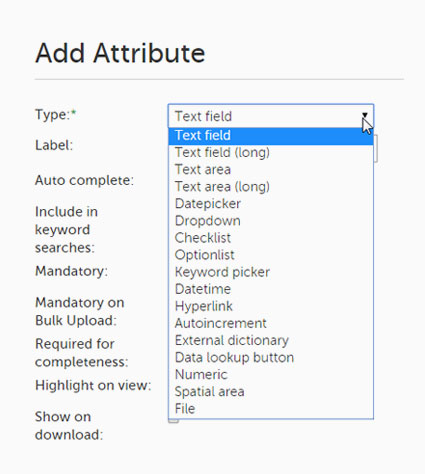
Task: Choose Hyperlink from the list
Action: coord(271,306)
